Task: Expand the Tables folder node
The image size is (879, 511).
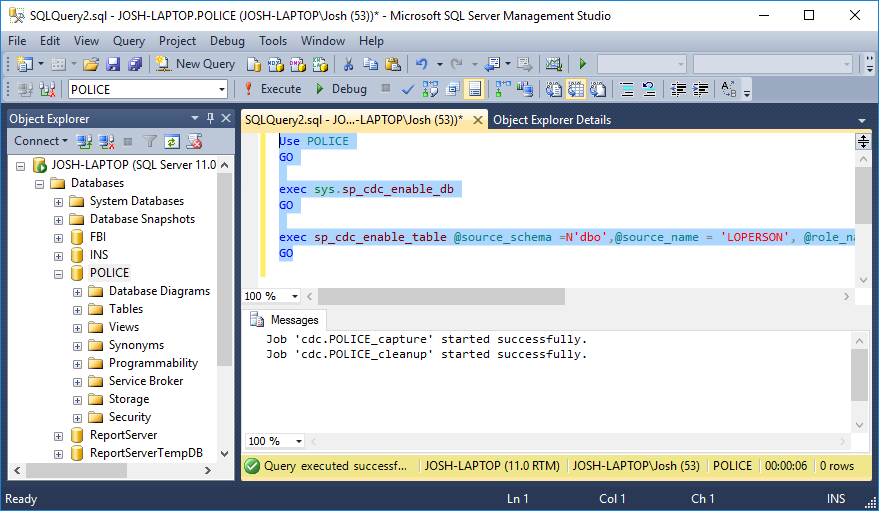Action: tap(77, 309)
